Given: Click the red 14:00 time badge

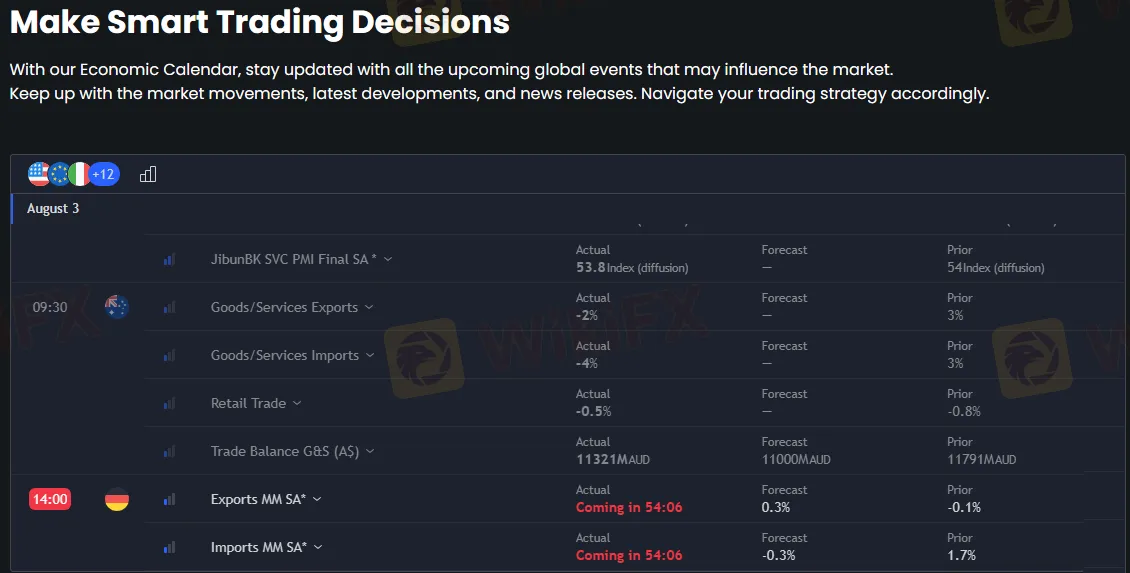Looking at the screenshot, I should pos(50,499).
